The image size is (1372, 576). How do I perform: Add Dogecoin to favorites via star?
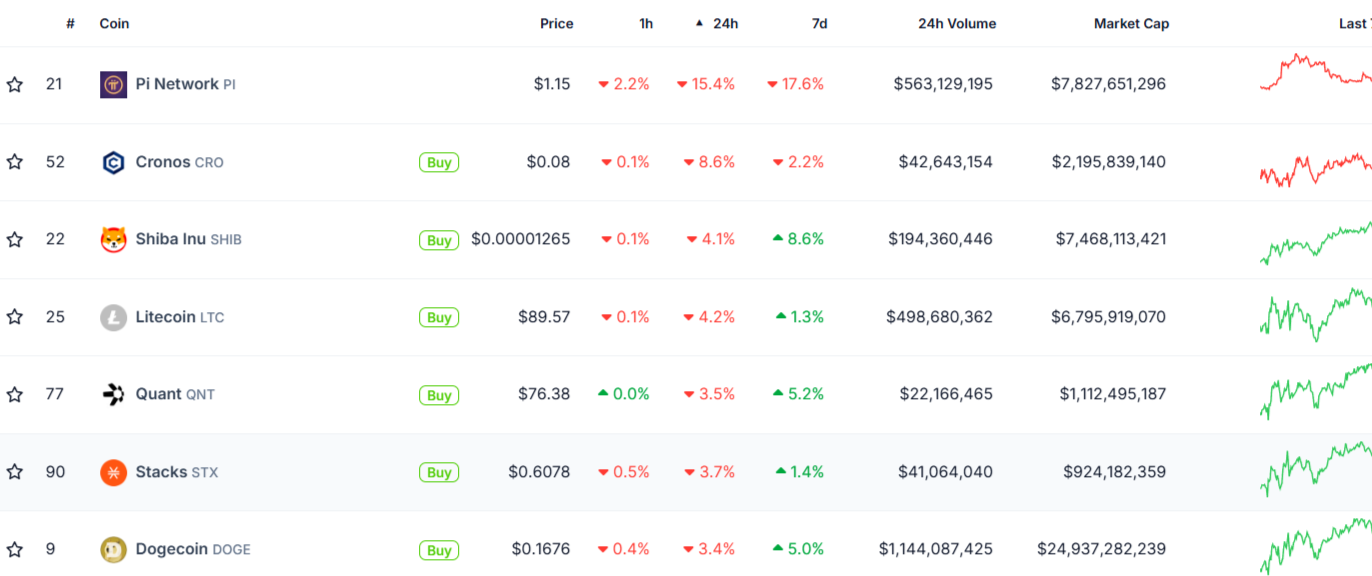[15, 550]
